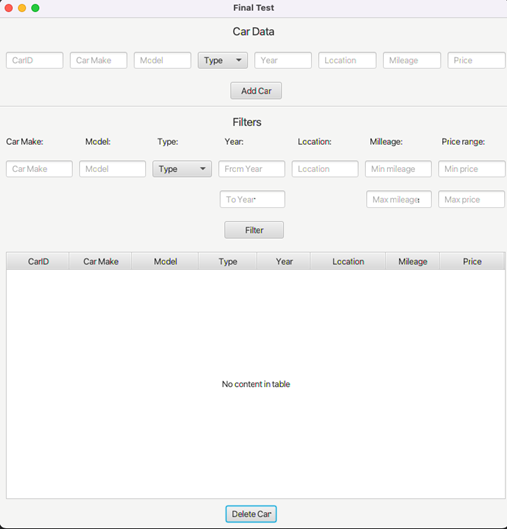Select the Min mileage filter field
507x529 pixels.
click(x=398, y=169)
